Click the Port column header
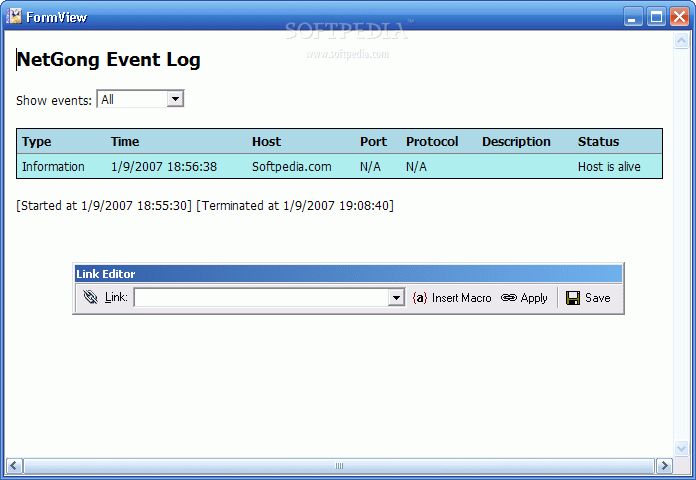This screenshot has width=696, height=480. point(373,142)
